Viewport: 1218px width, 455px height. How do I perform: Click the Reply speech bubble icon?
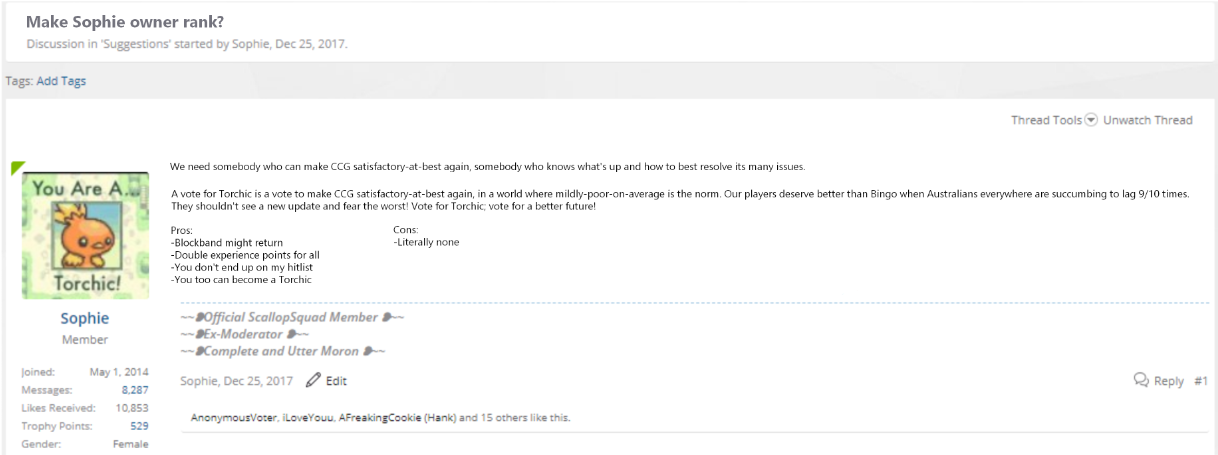(1141, 380)
